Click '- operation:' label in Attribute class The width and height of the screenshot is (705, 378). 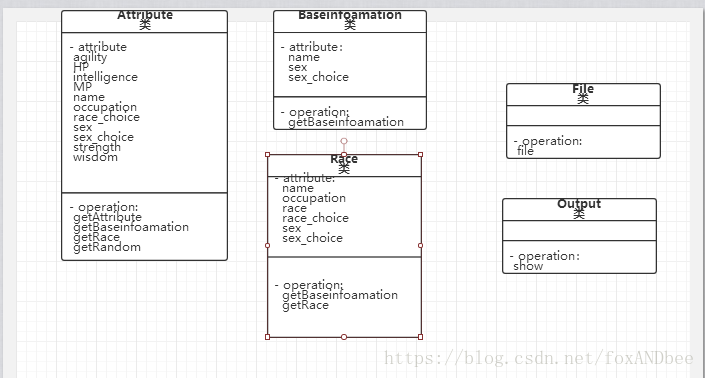pyautogui.click(x=104, y=207)
